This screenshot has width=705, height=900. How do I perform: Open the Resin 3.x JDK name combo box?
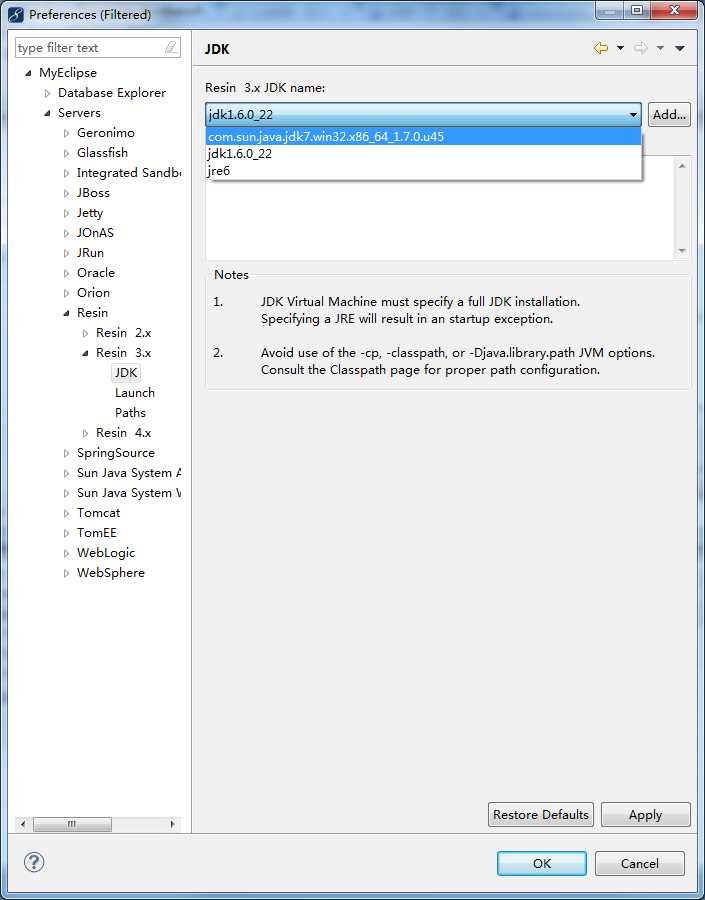(x=424, y=114)
